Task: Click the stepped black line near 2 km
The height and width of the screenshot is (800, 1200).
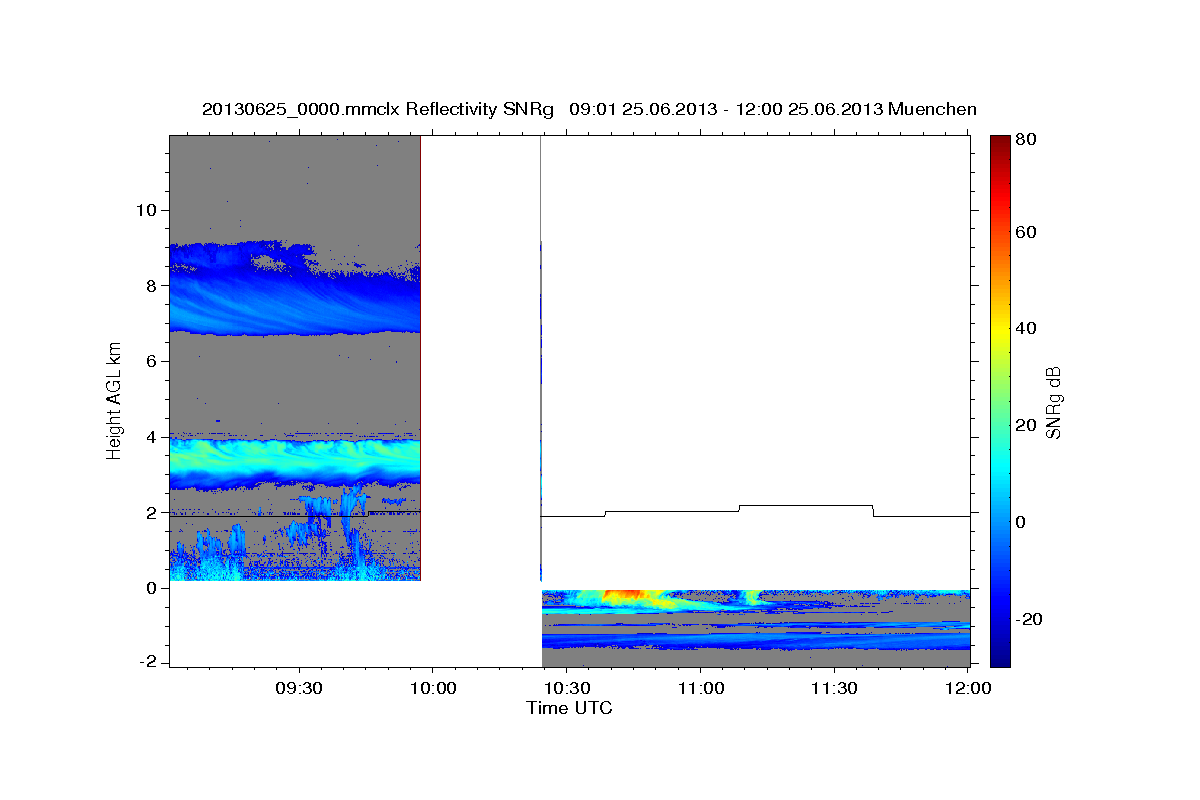Action: point(755,511)
